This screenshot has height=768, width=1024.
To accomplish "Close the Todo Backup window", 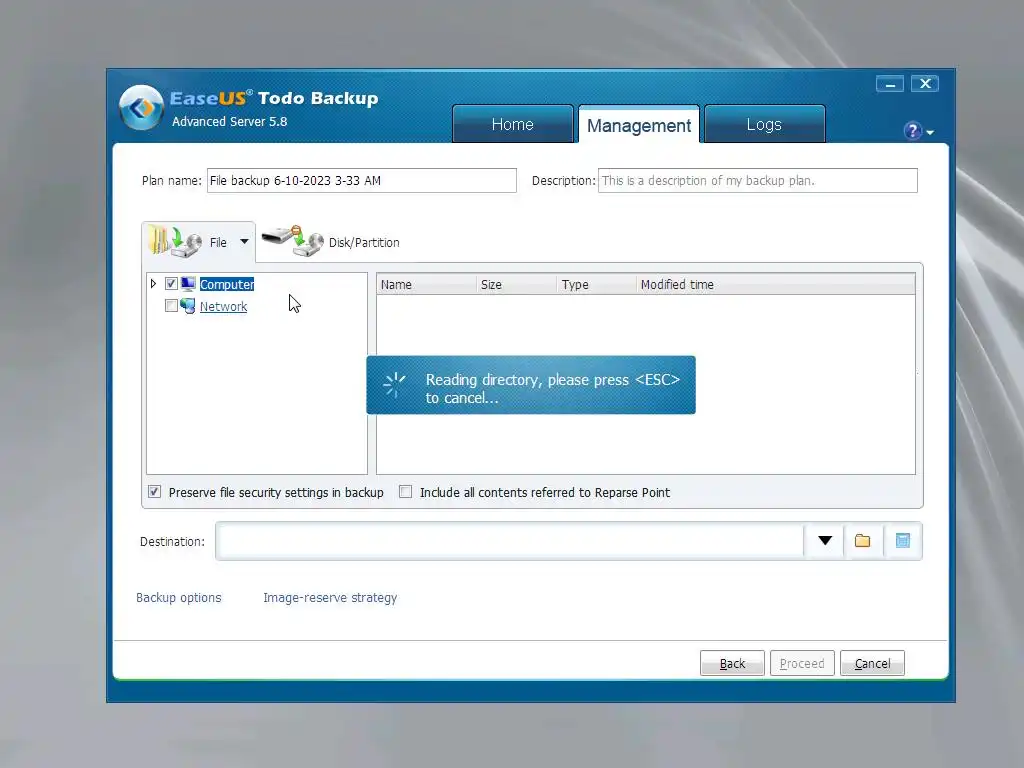I will (x=925, y=84).
